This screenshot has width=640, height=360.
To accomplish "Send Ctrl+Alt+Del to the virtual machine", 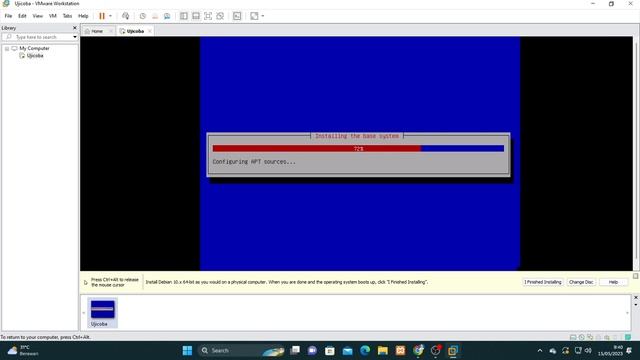I will click(126, 16).
